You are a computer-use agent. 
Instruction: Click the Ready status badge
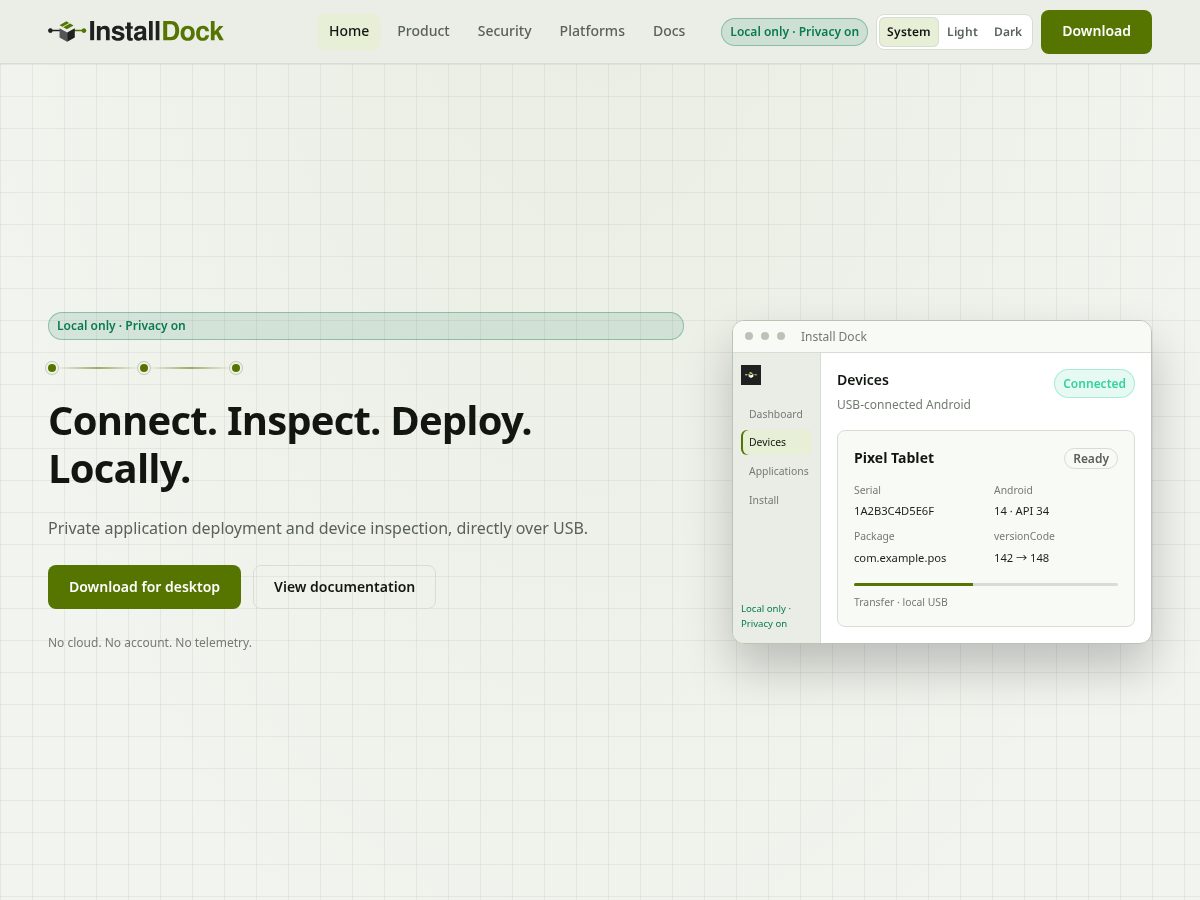1091,459
